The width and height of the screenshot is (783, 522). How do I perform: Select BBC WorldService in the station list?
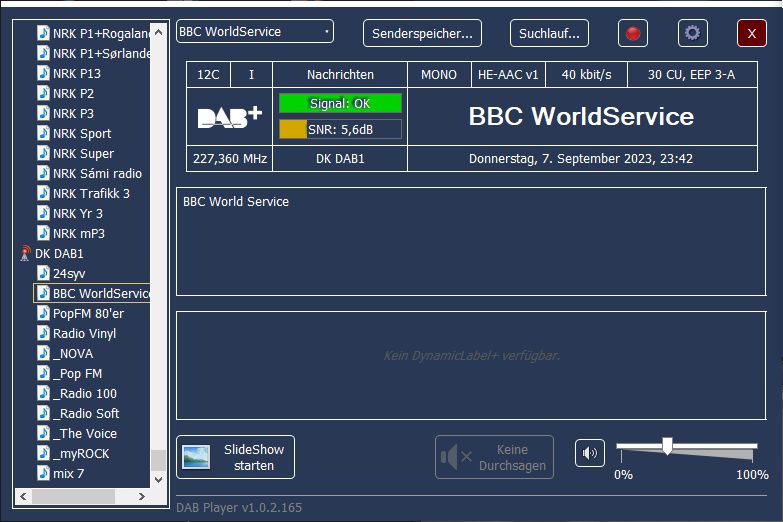pyautogui.click(x=92, y=293)
